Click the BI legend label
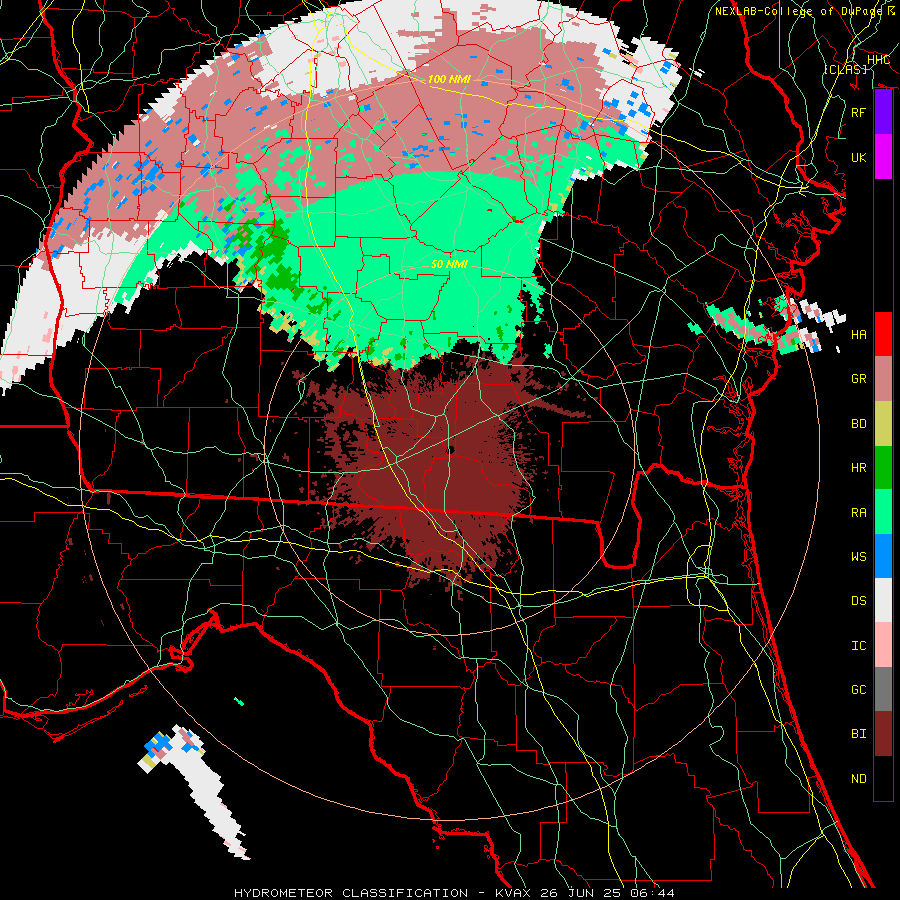This screenshot has width=900, height=900. tap(859, 734)
